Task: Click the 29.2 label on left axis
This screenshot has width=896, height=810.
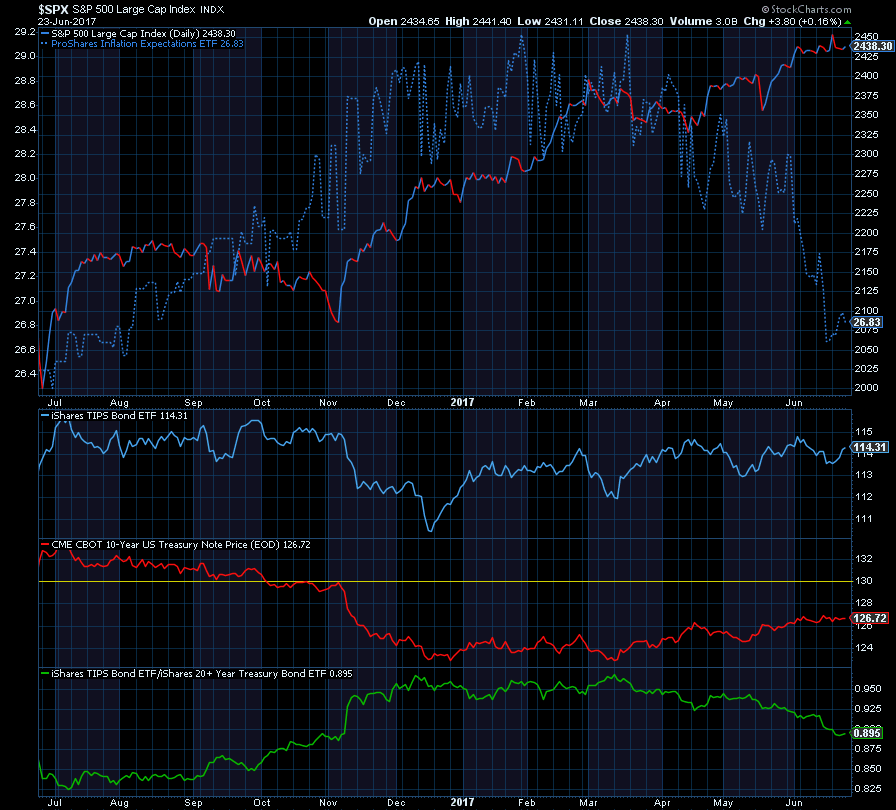Action: pyautogui.click(x=25, y=32)
